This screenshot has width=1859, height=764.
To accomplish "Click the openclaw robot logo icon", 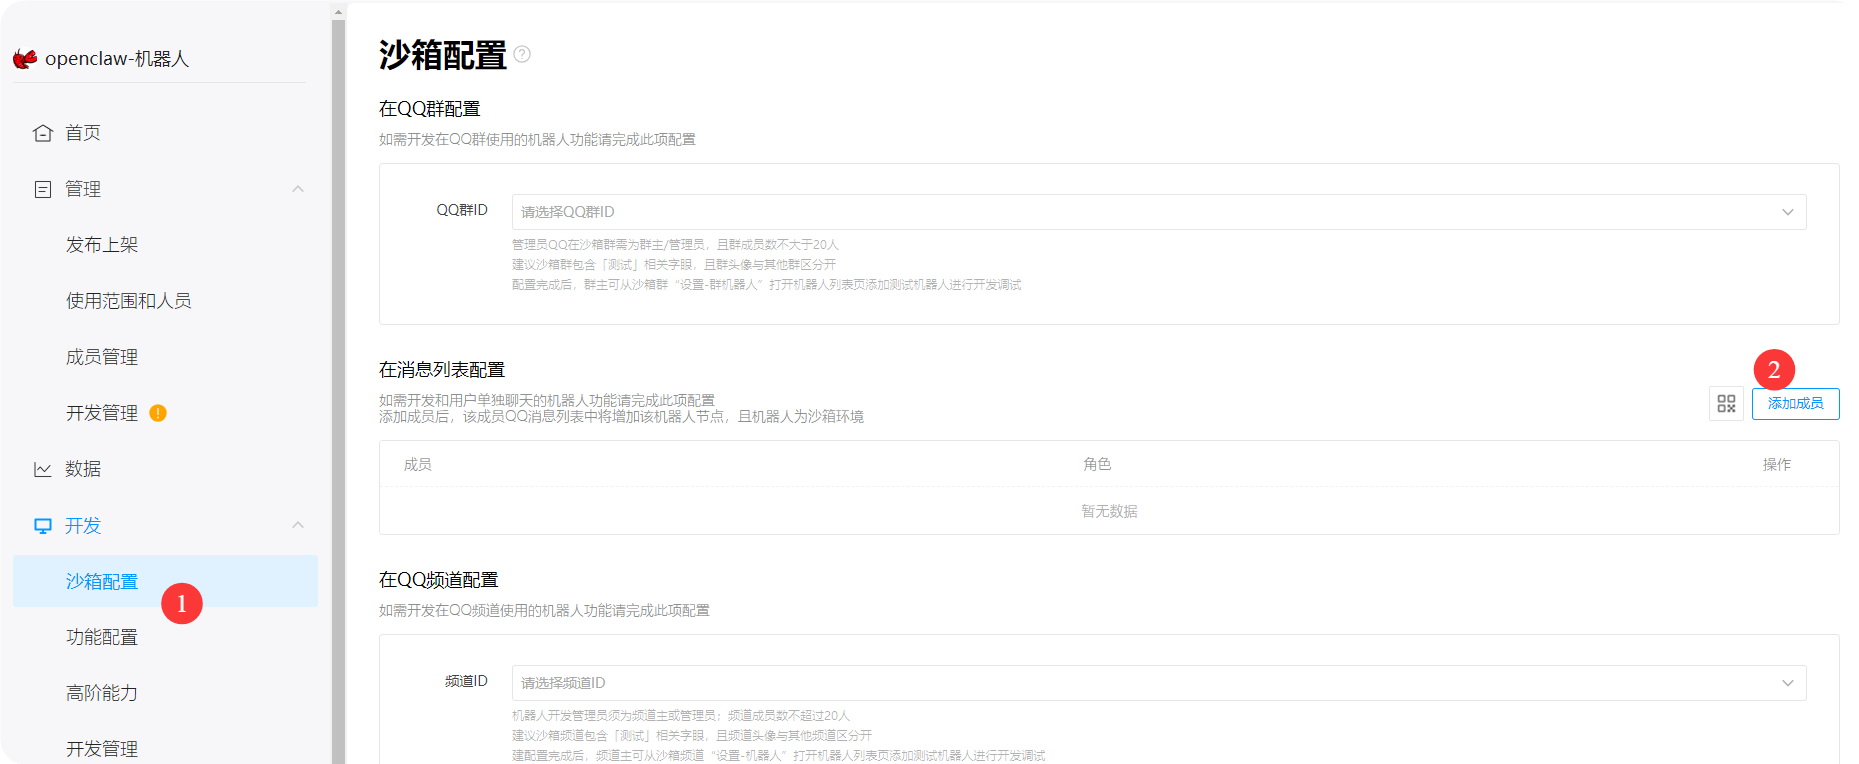I will (25, 59).
